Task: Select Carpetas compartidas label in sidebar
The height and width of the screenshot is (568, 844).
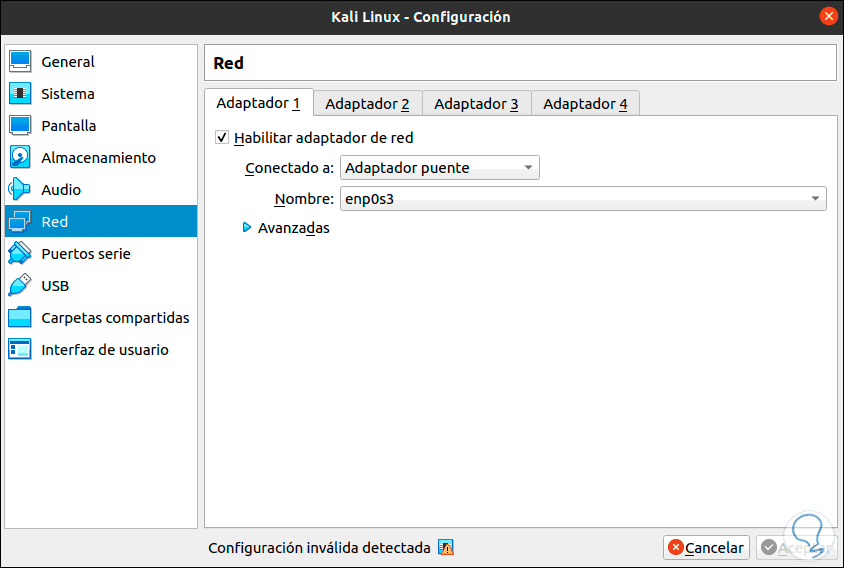Action: pos(115,318)
